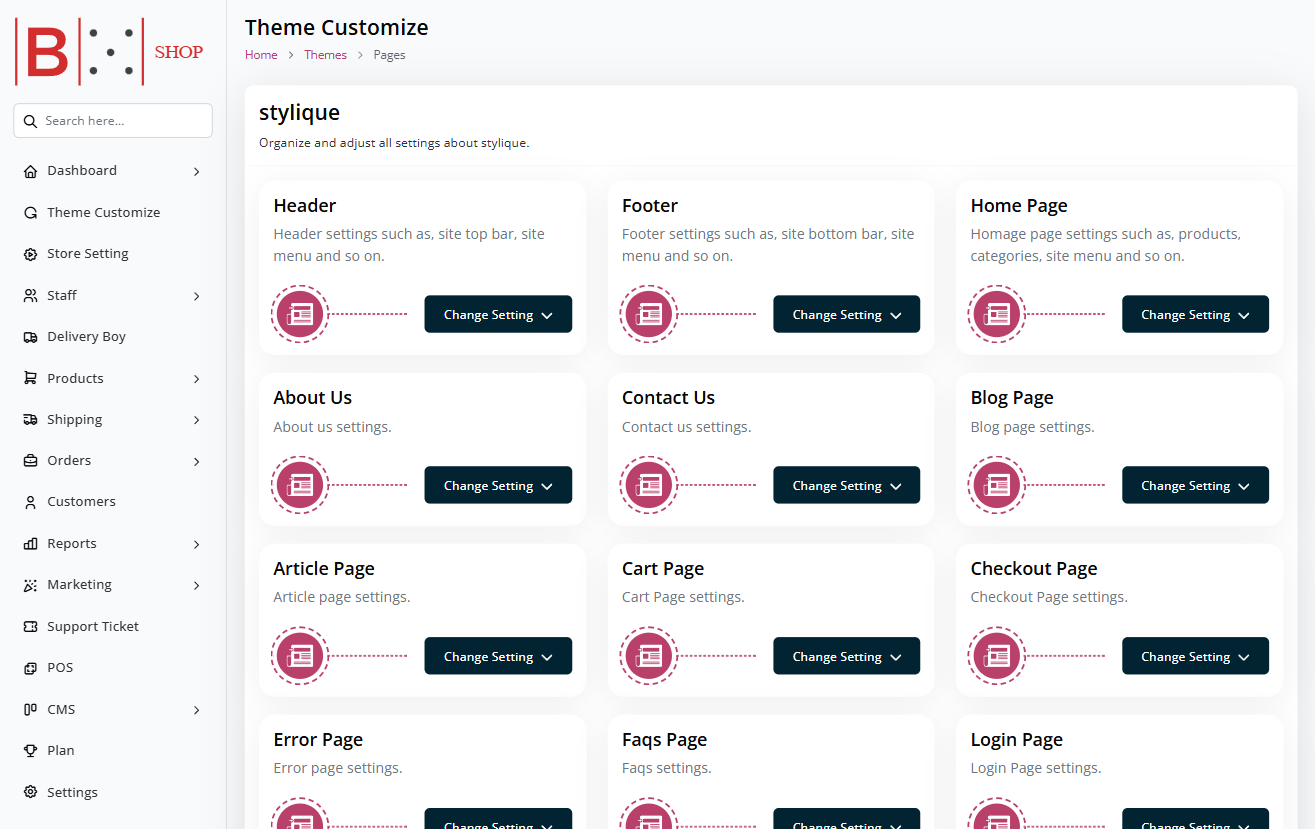Image resolution: width=1315 pixels, height=829 pixels.
Task: Open the Change Setting dropdown on Header card
Action: 498,314
